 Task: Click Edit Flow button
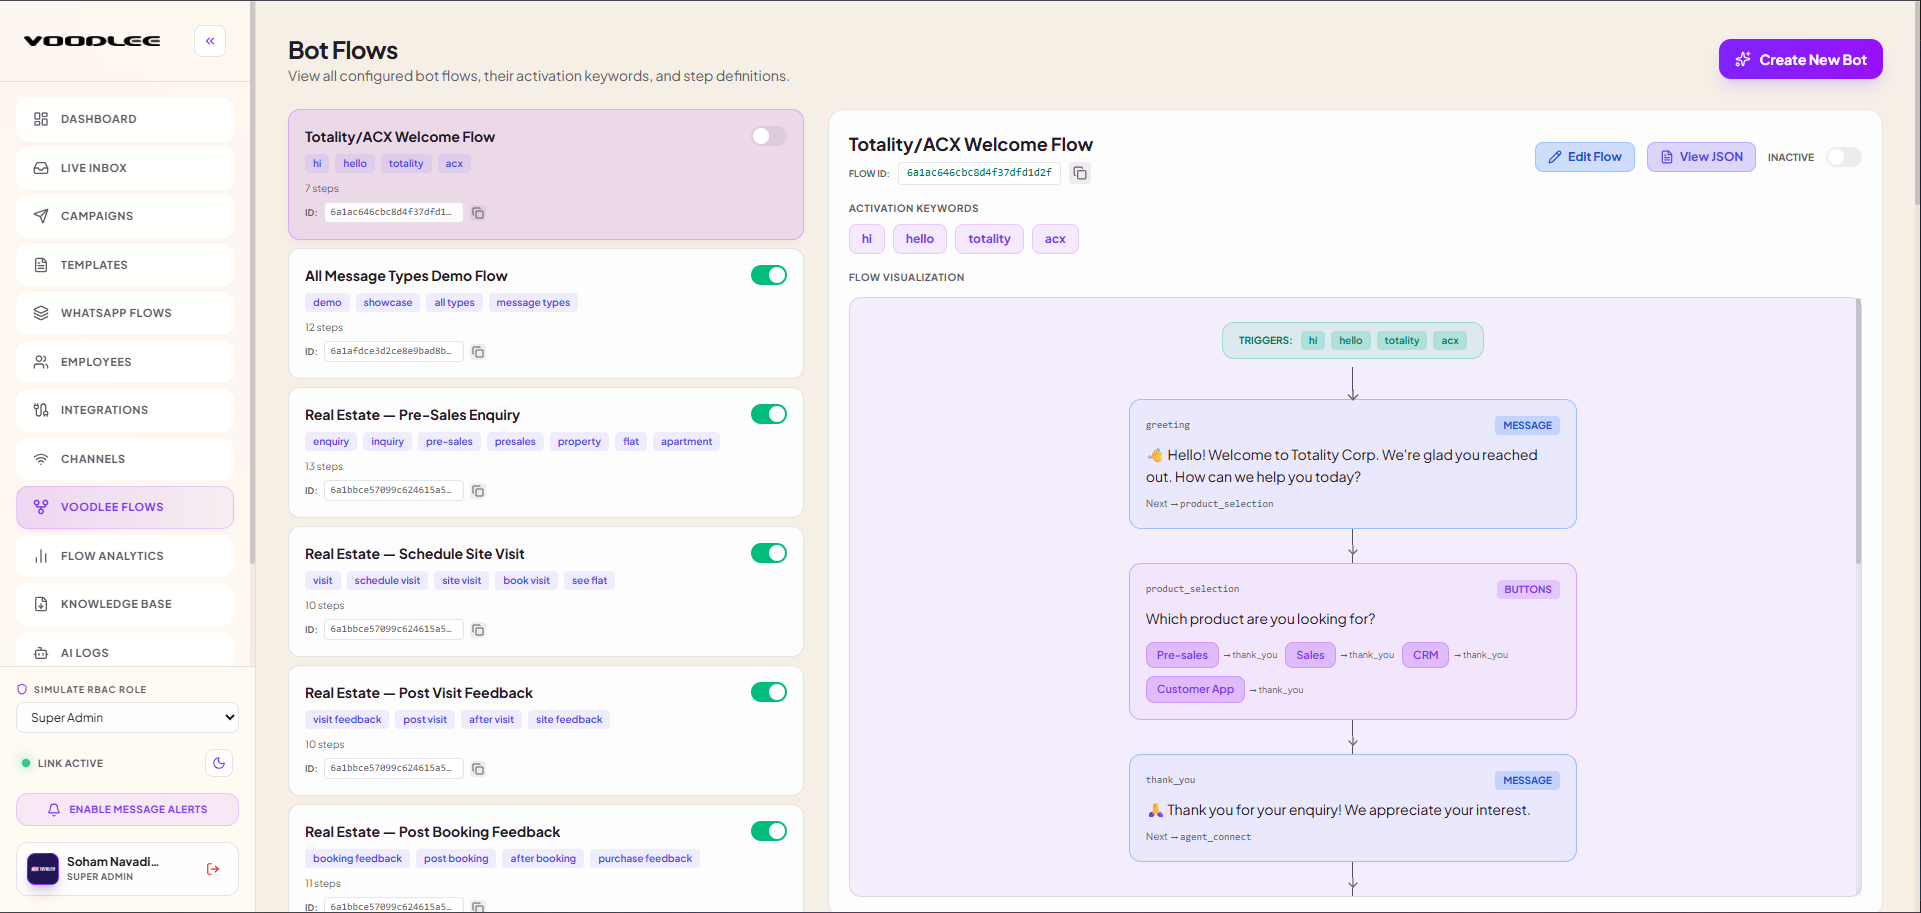pos(1585,157)
